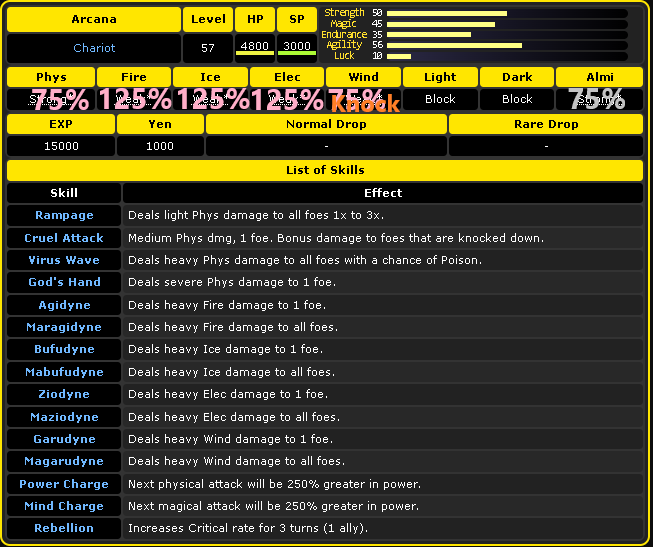This screenshot has width=653, height=547.
Task: Click the Almi resistance header
Action: pyautogui.click(x=600, y=77)
